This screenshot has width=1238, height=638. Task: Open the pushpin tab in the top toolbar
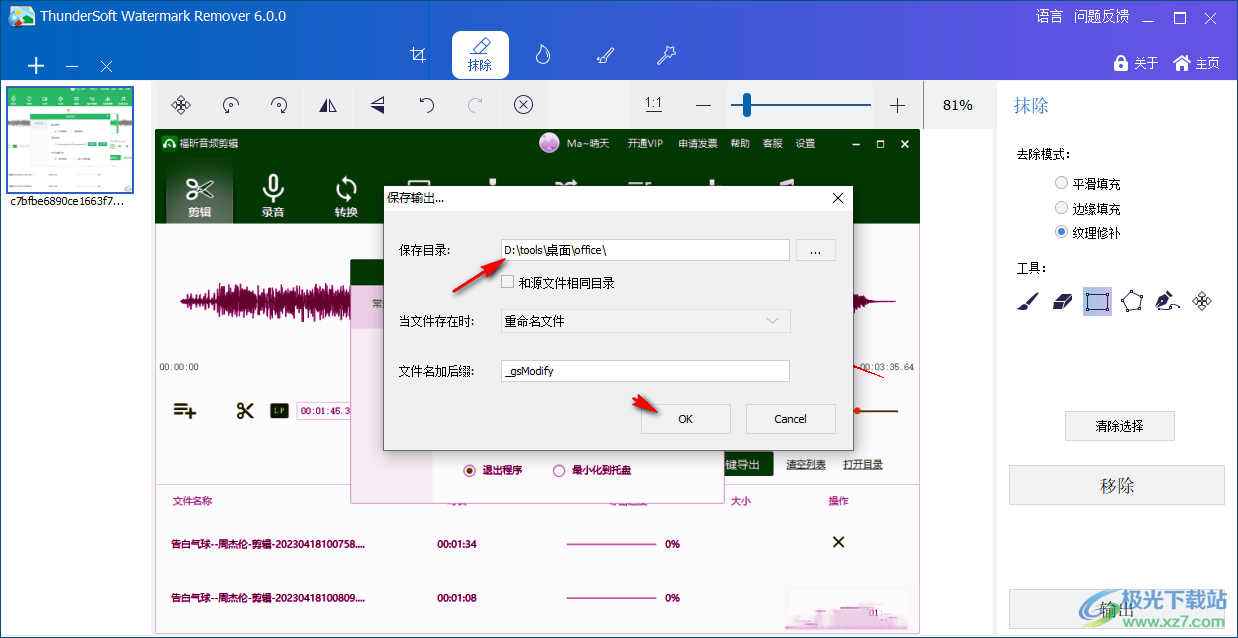coord(666,55)
